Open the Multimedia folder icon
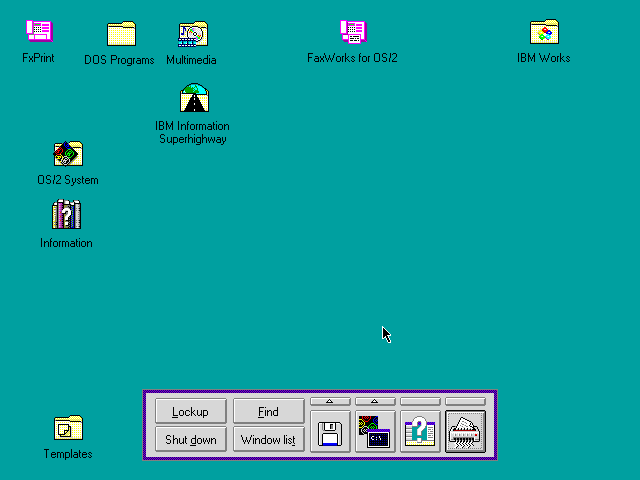640x480 pixels. [x=193, y=33]
